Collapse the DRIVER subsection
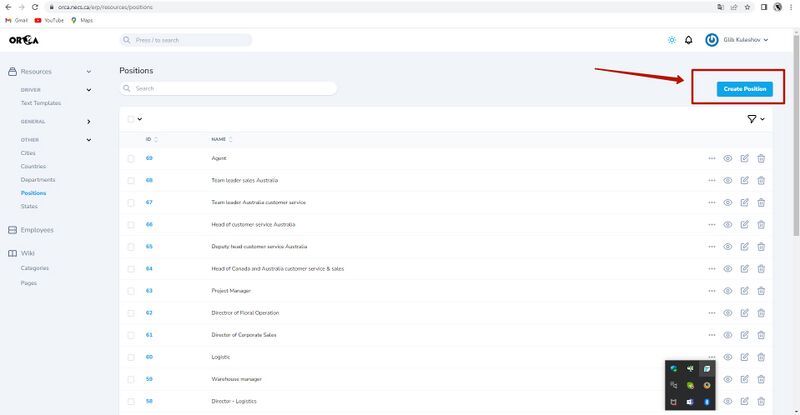This screenshot has height=415, width=800. pyautogui.click(x=89, y=90)
